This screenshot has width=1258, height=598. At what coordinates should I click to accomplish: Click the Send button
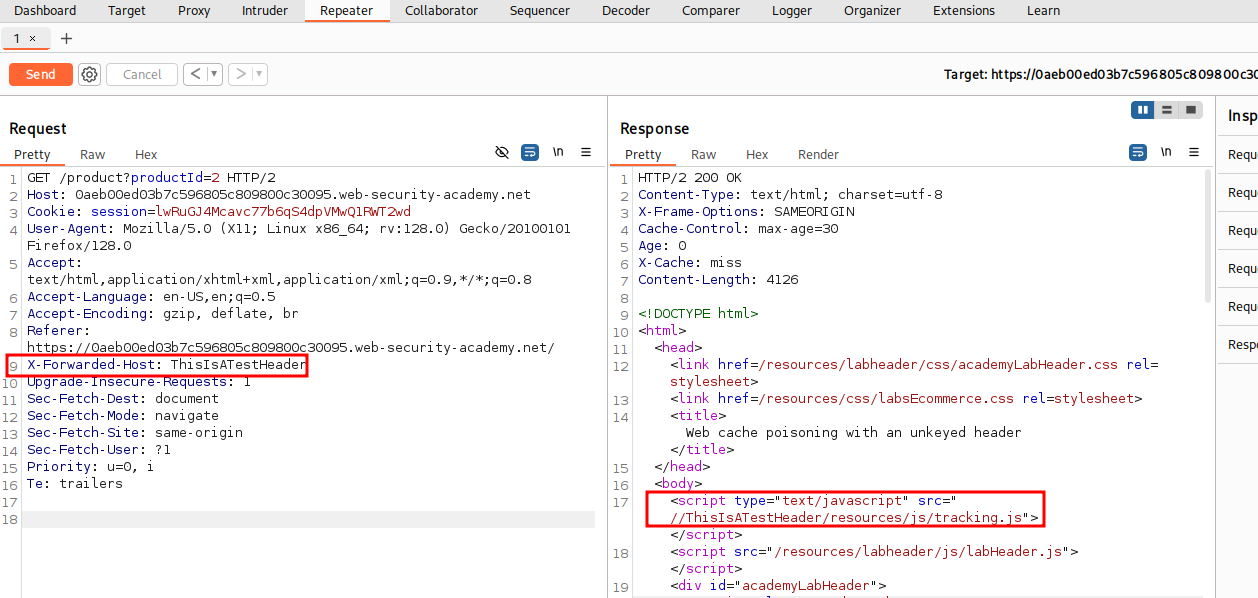(41, 74)
